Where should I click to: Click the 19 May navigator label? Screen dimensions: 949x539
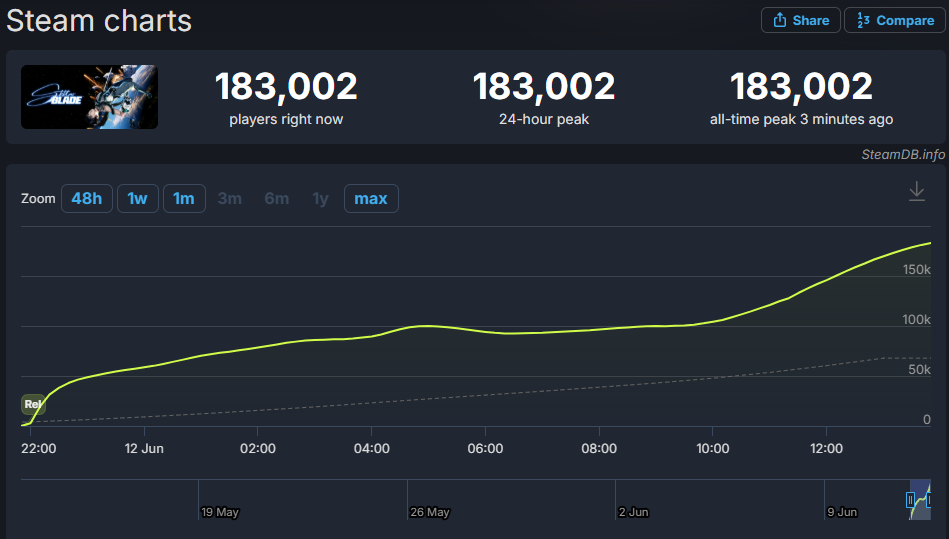coord(220,512)
